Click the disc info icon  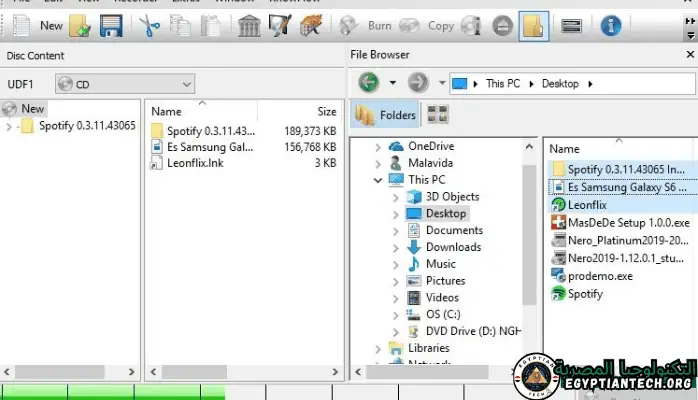(471, 26)
